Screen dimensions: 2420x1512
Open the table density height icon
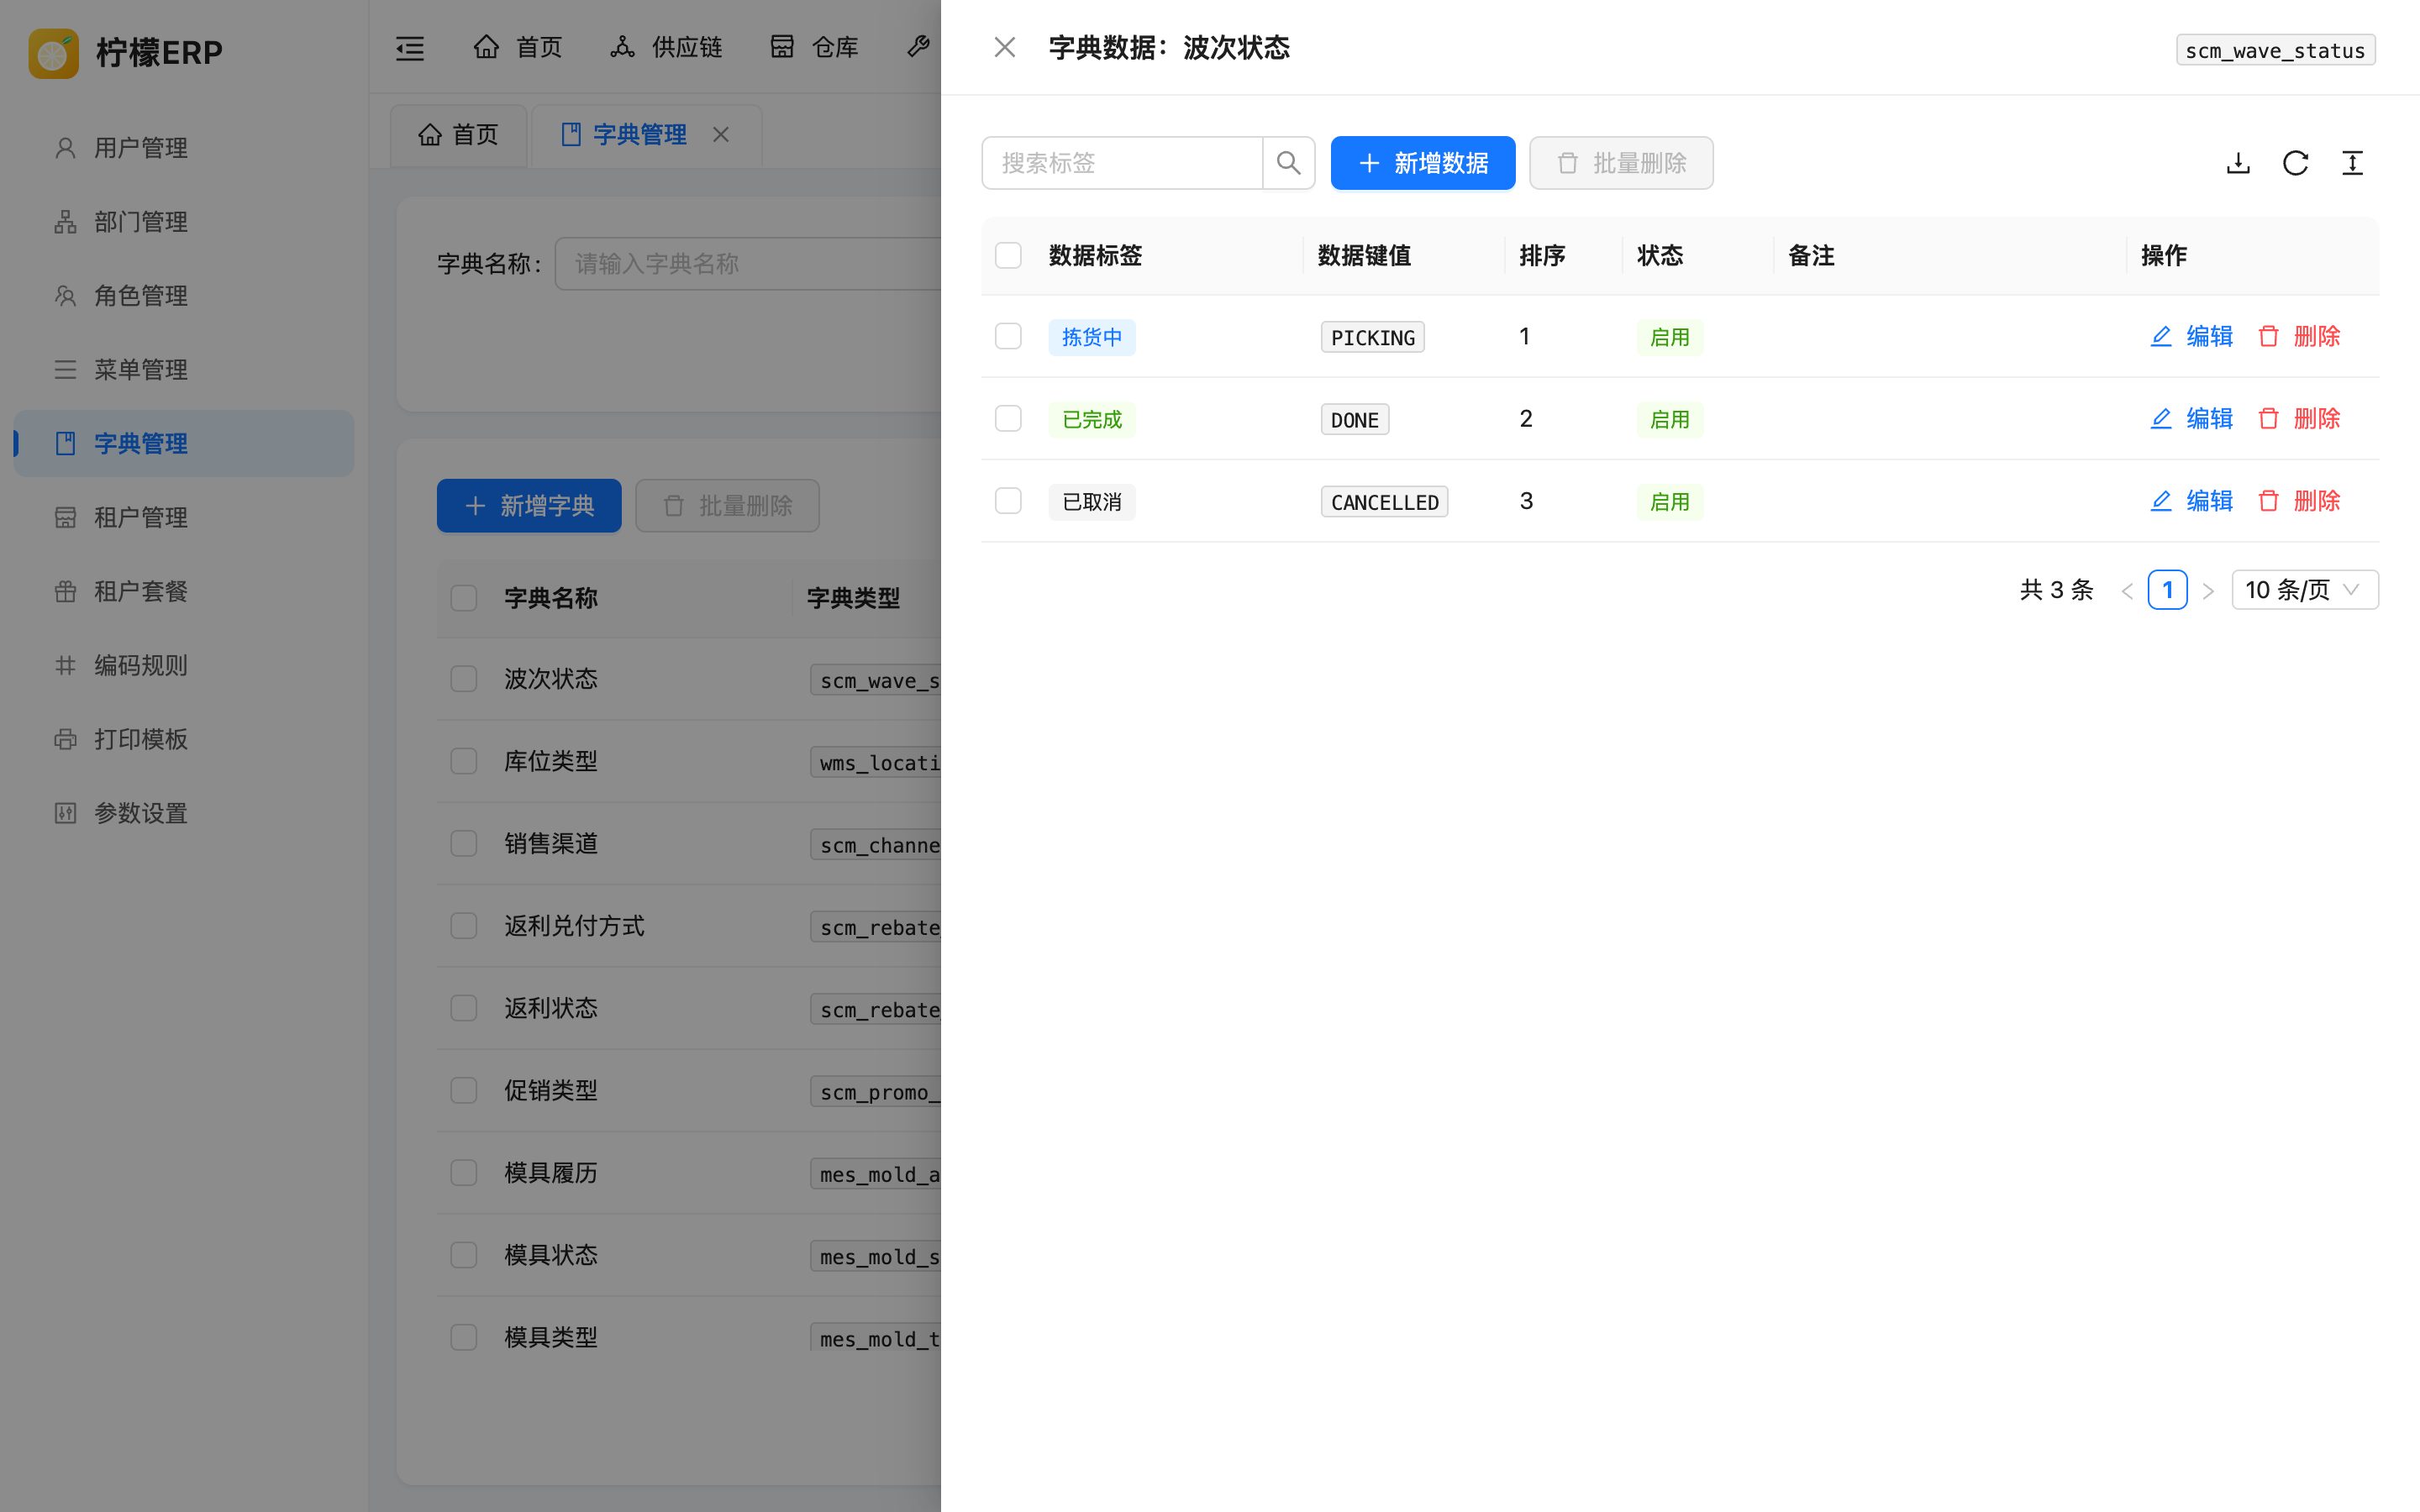click(2352, 163)
